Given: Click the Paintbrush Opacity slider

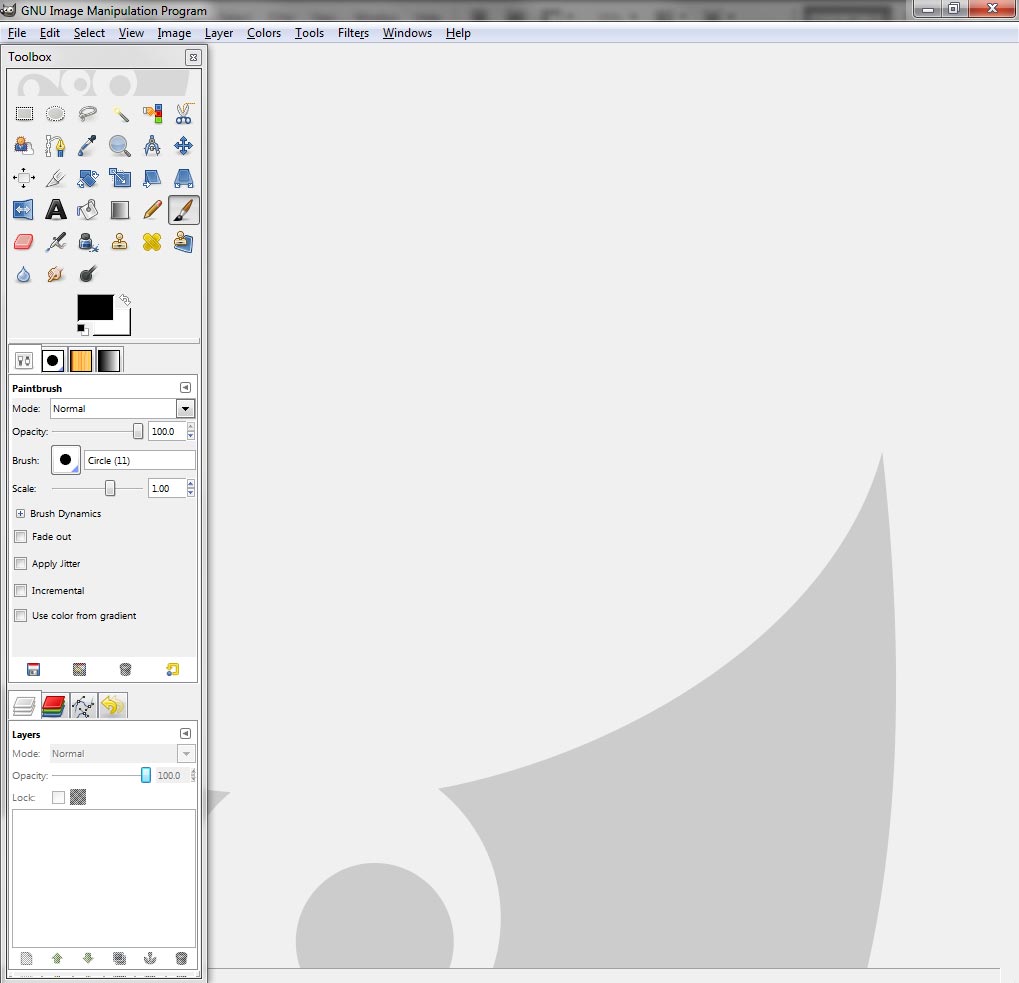Looking at the screenshot, I should coord(97,431).
